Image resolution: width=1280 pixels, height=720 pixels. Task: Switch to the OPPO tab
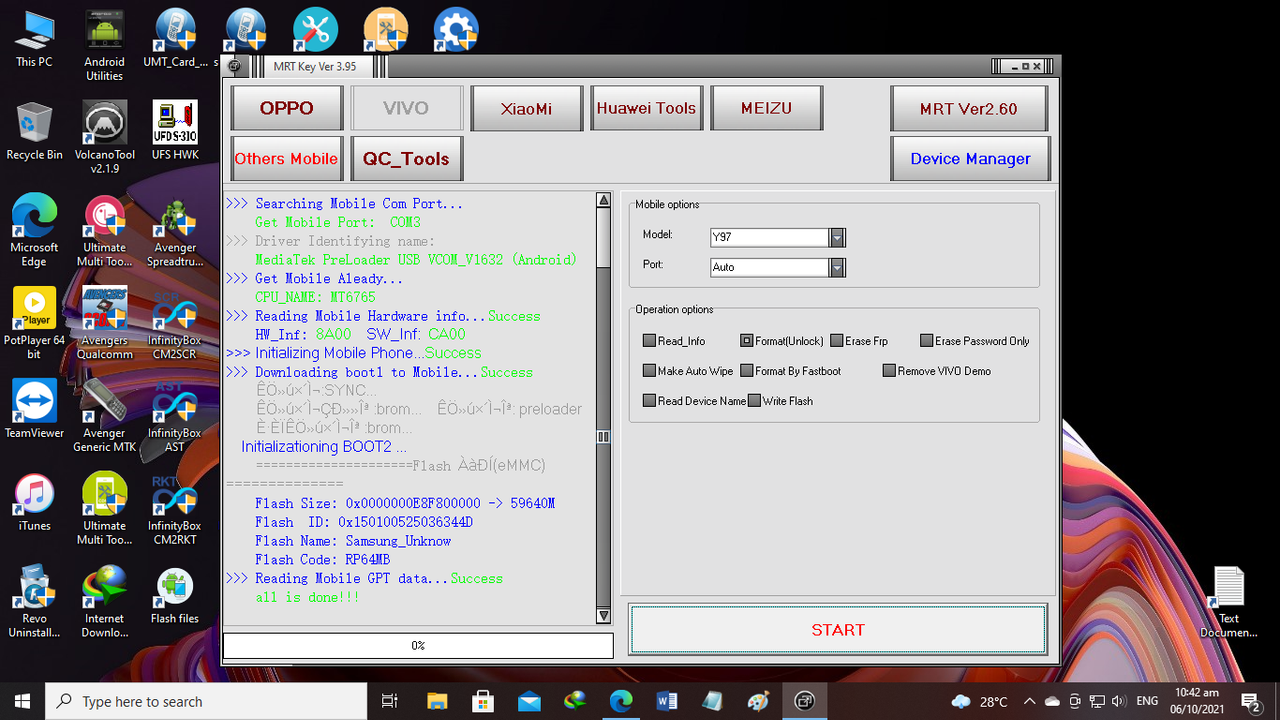(x=287, y=108)
